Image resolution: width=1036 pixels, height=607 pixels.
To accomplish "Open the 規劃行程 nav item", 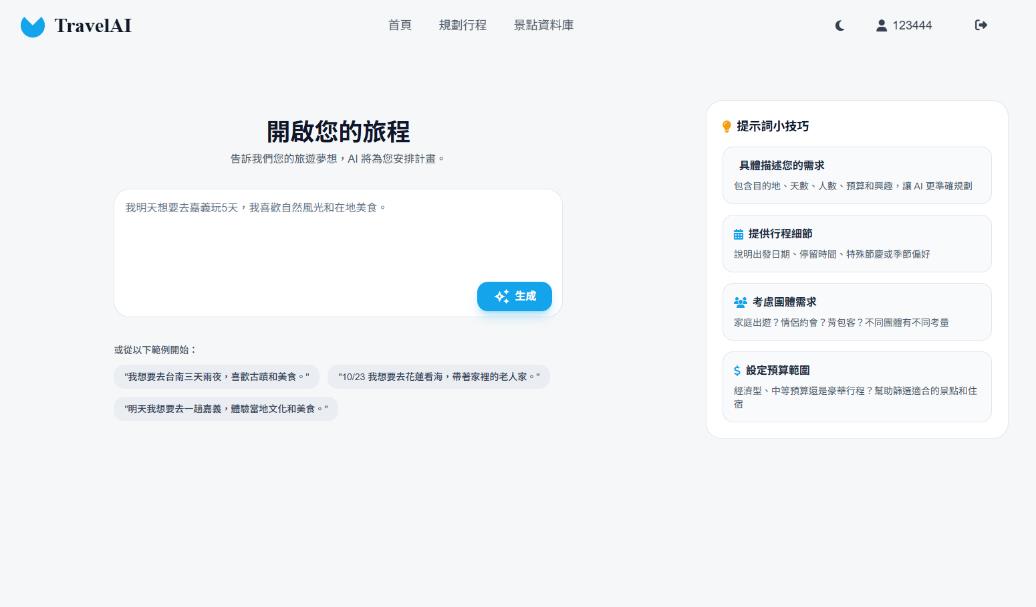I will (x=462, y=25).
